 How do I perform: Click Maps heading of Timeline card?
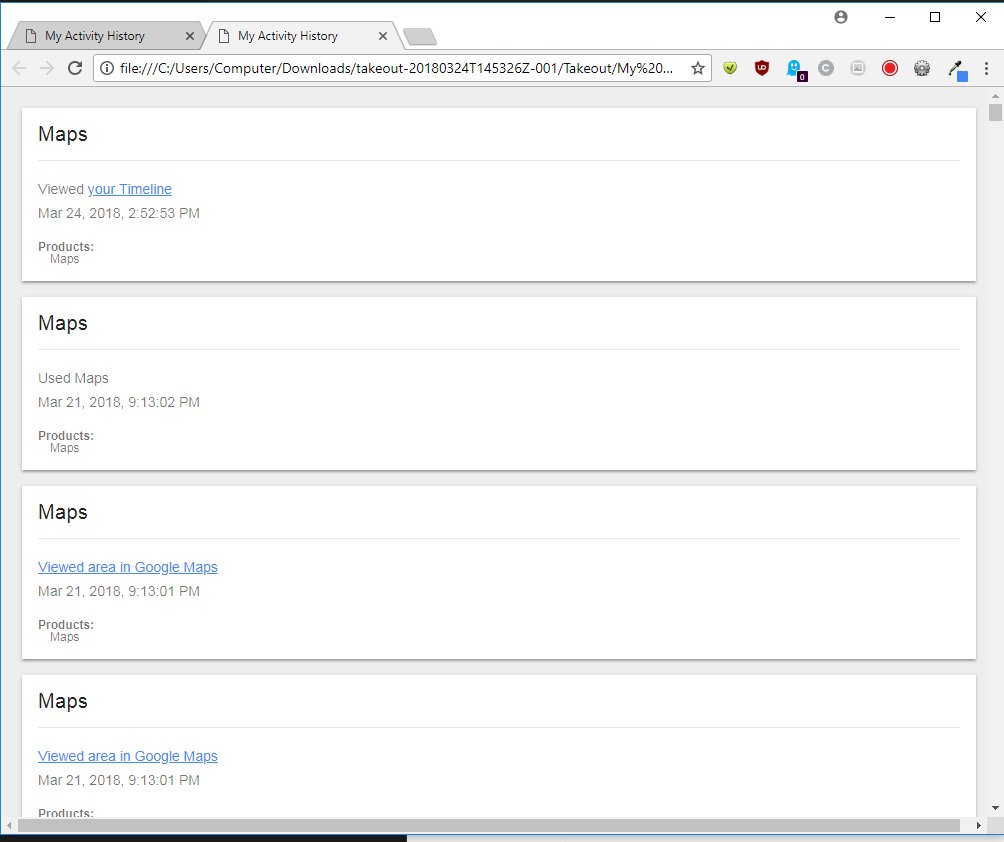63,134
